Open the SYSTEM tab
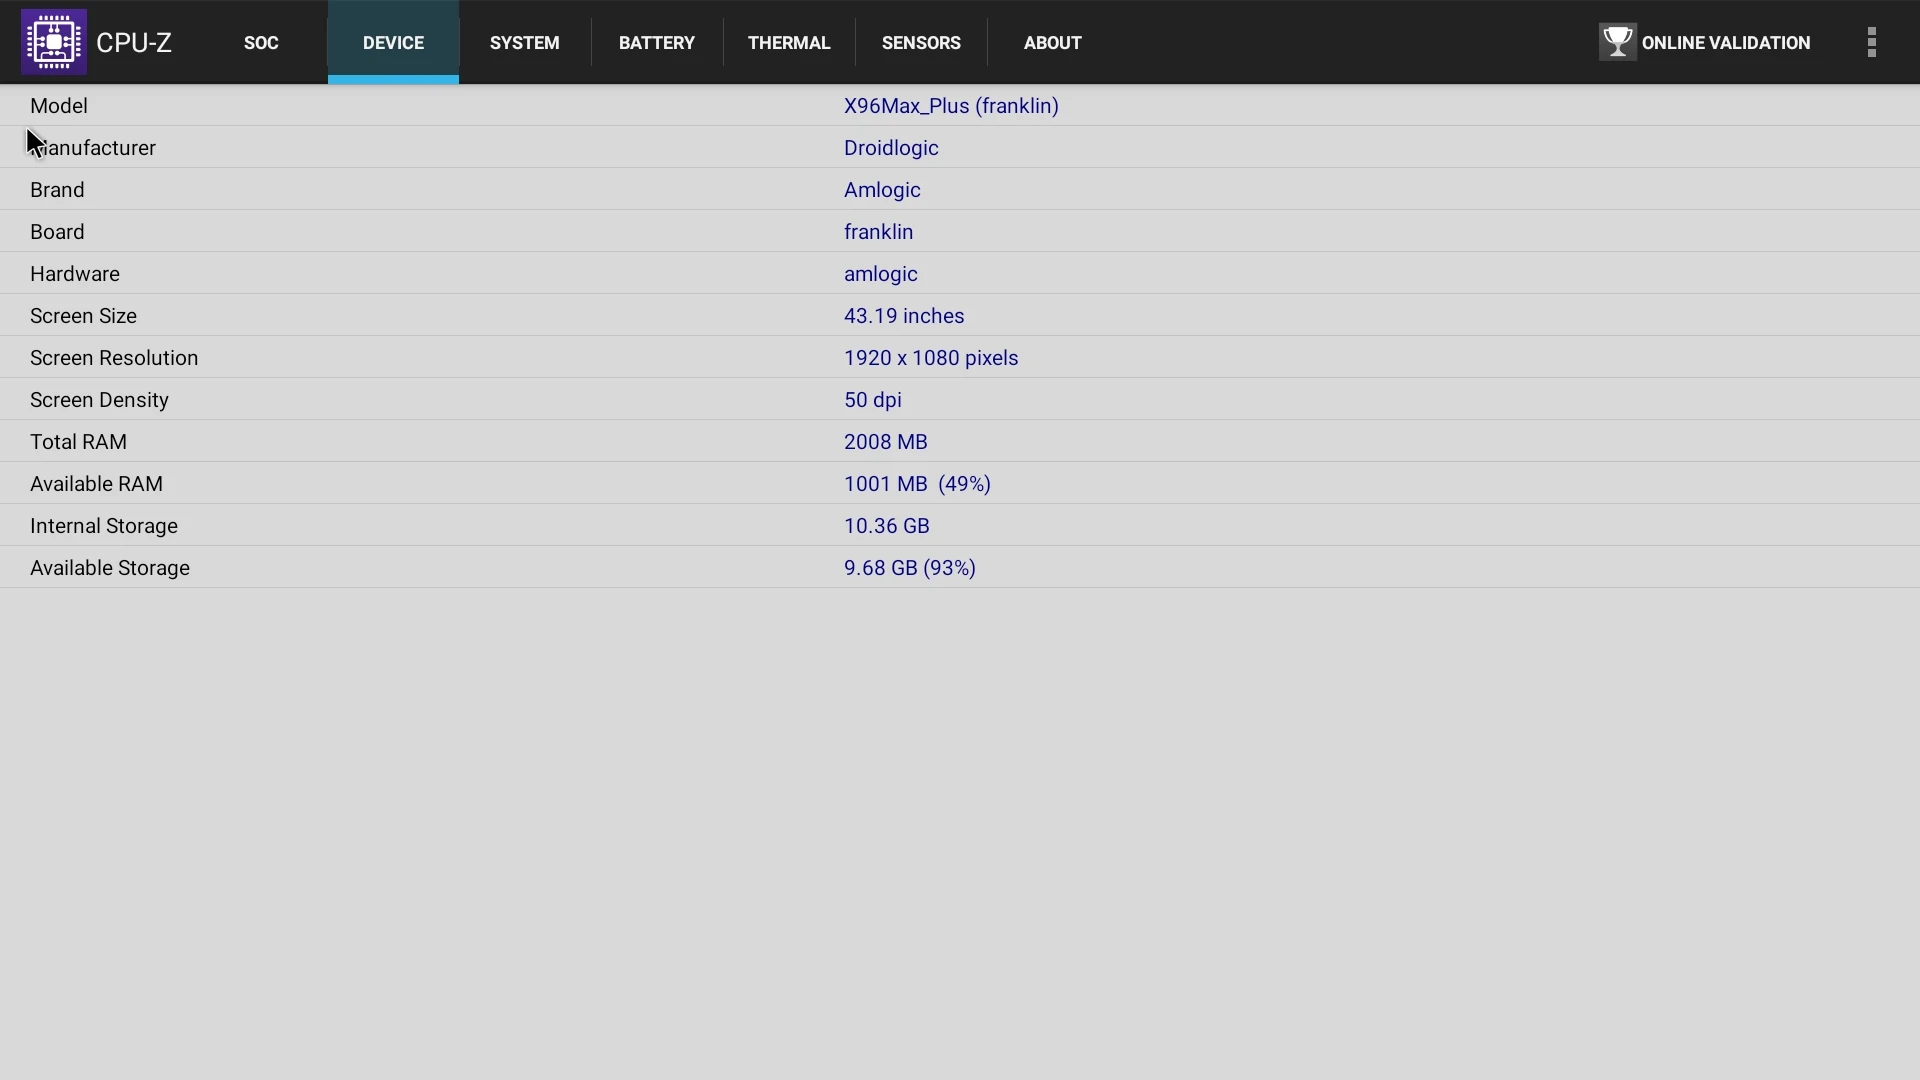Screen dimensions: 1920x1080 [x=524, y=43]
